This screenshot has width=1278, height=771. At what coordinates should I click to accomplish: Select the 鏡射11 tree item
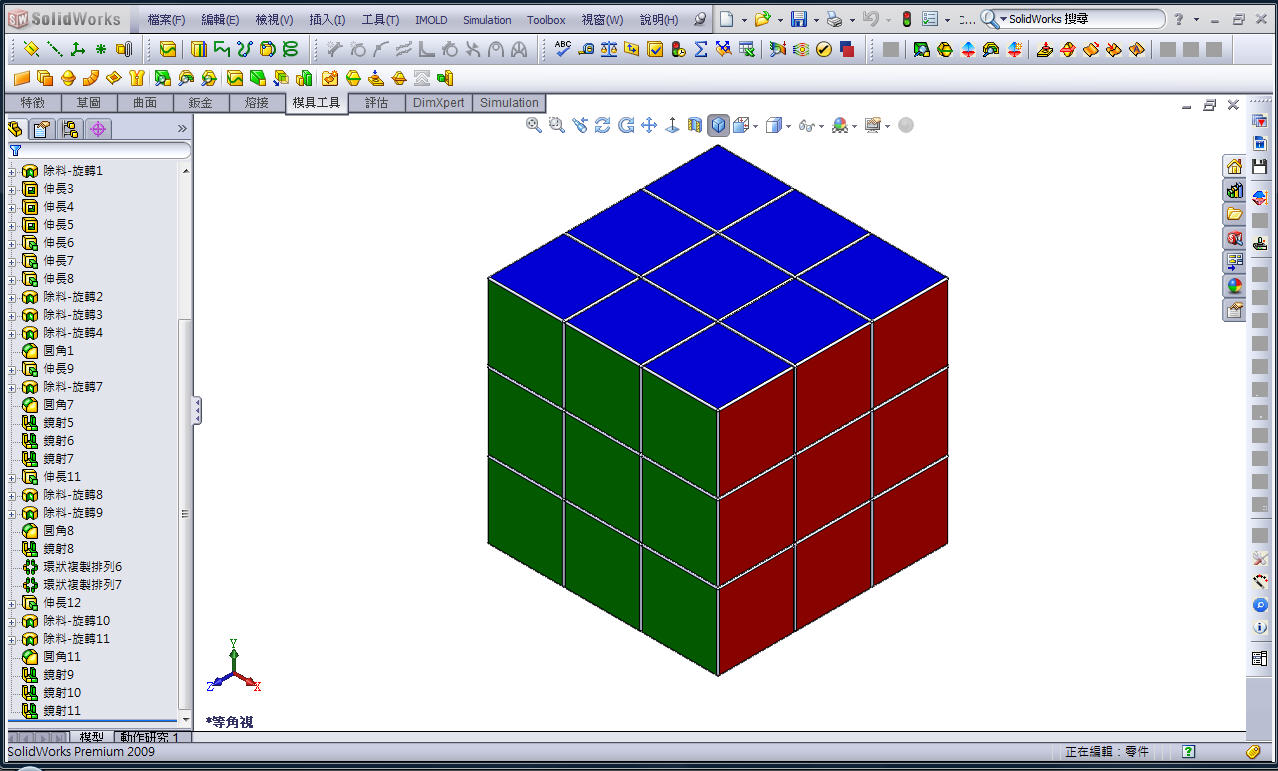coord(61,711)
